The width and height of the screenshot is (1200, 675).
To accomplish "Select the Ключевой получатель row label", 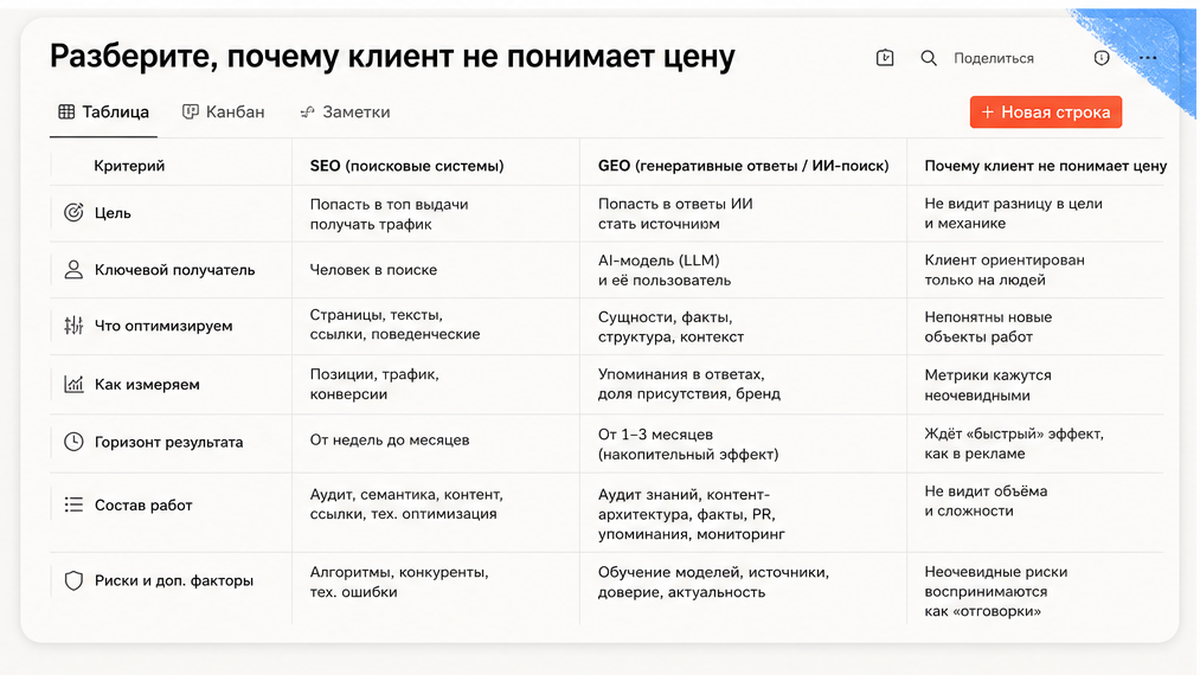I will tap(175, 270).
